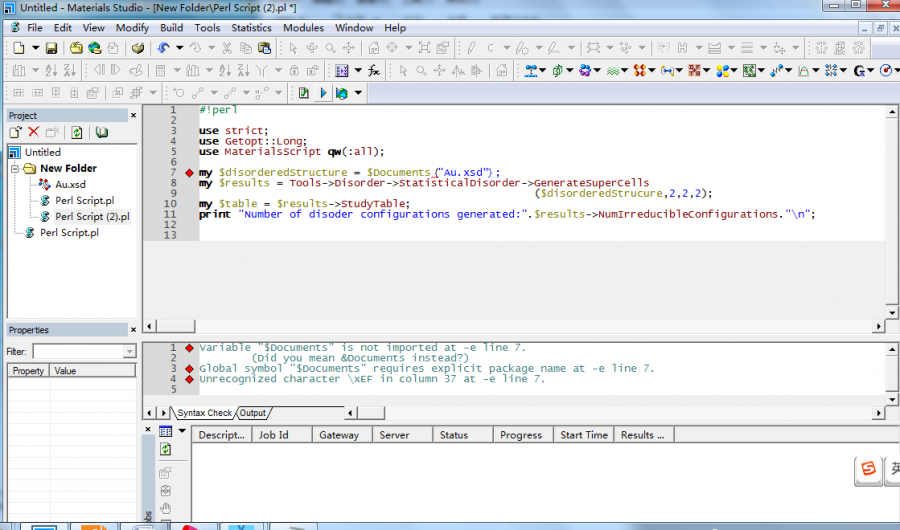This screenshot has height=530, width=900.
Task: Open the Modules menu
Action: [x=303, y=28]
